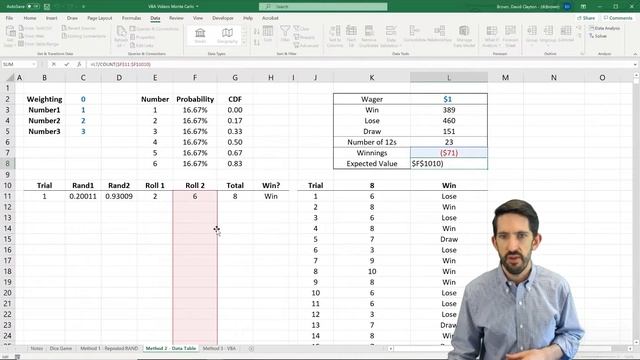Click the Enter formula checkmark
The image size is (640, 360).
[66, 64]
